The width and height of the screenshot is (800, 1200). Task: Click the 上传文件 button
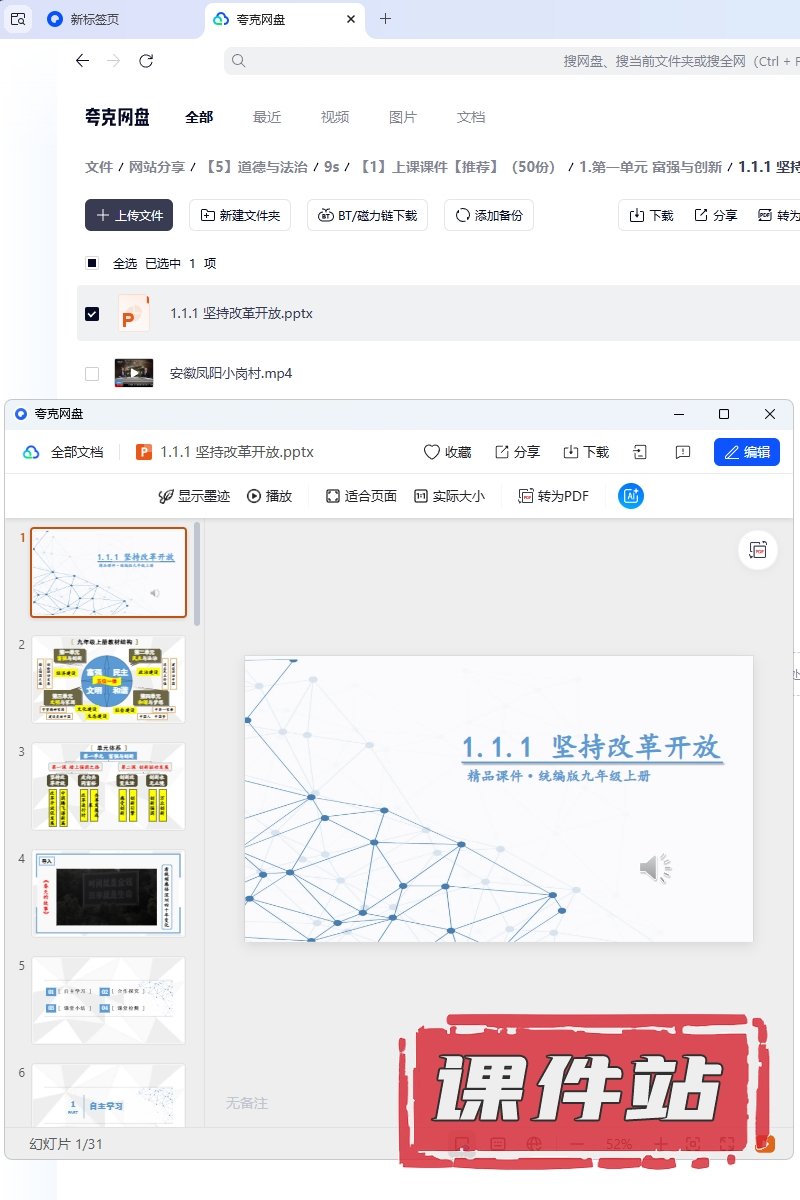click(x=129, y=215)
